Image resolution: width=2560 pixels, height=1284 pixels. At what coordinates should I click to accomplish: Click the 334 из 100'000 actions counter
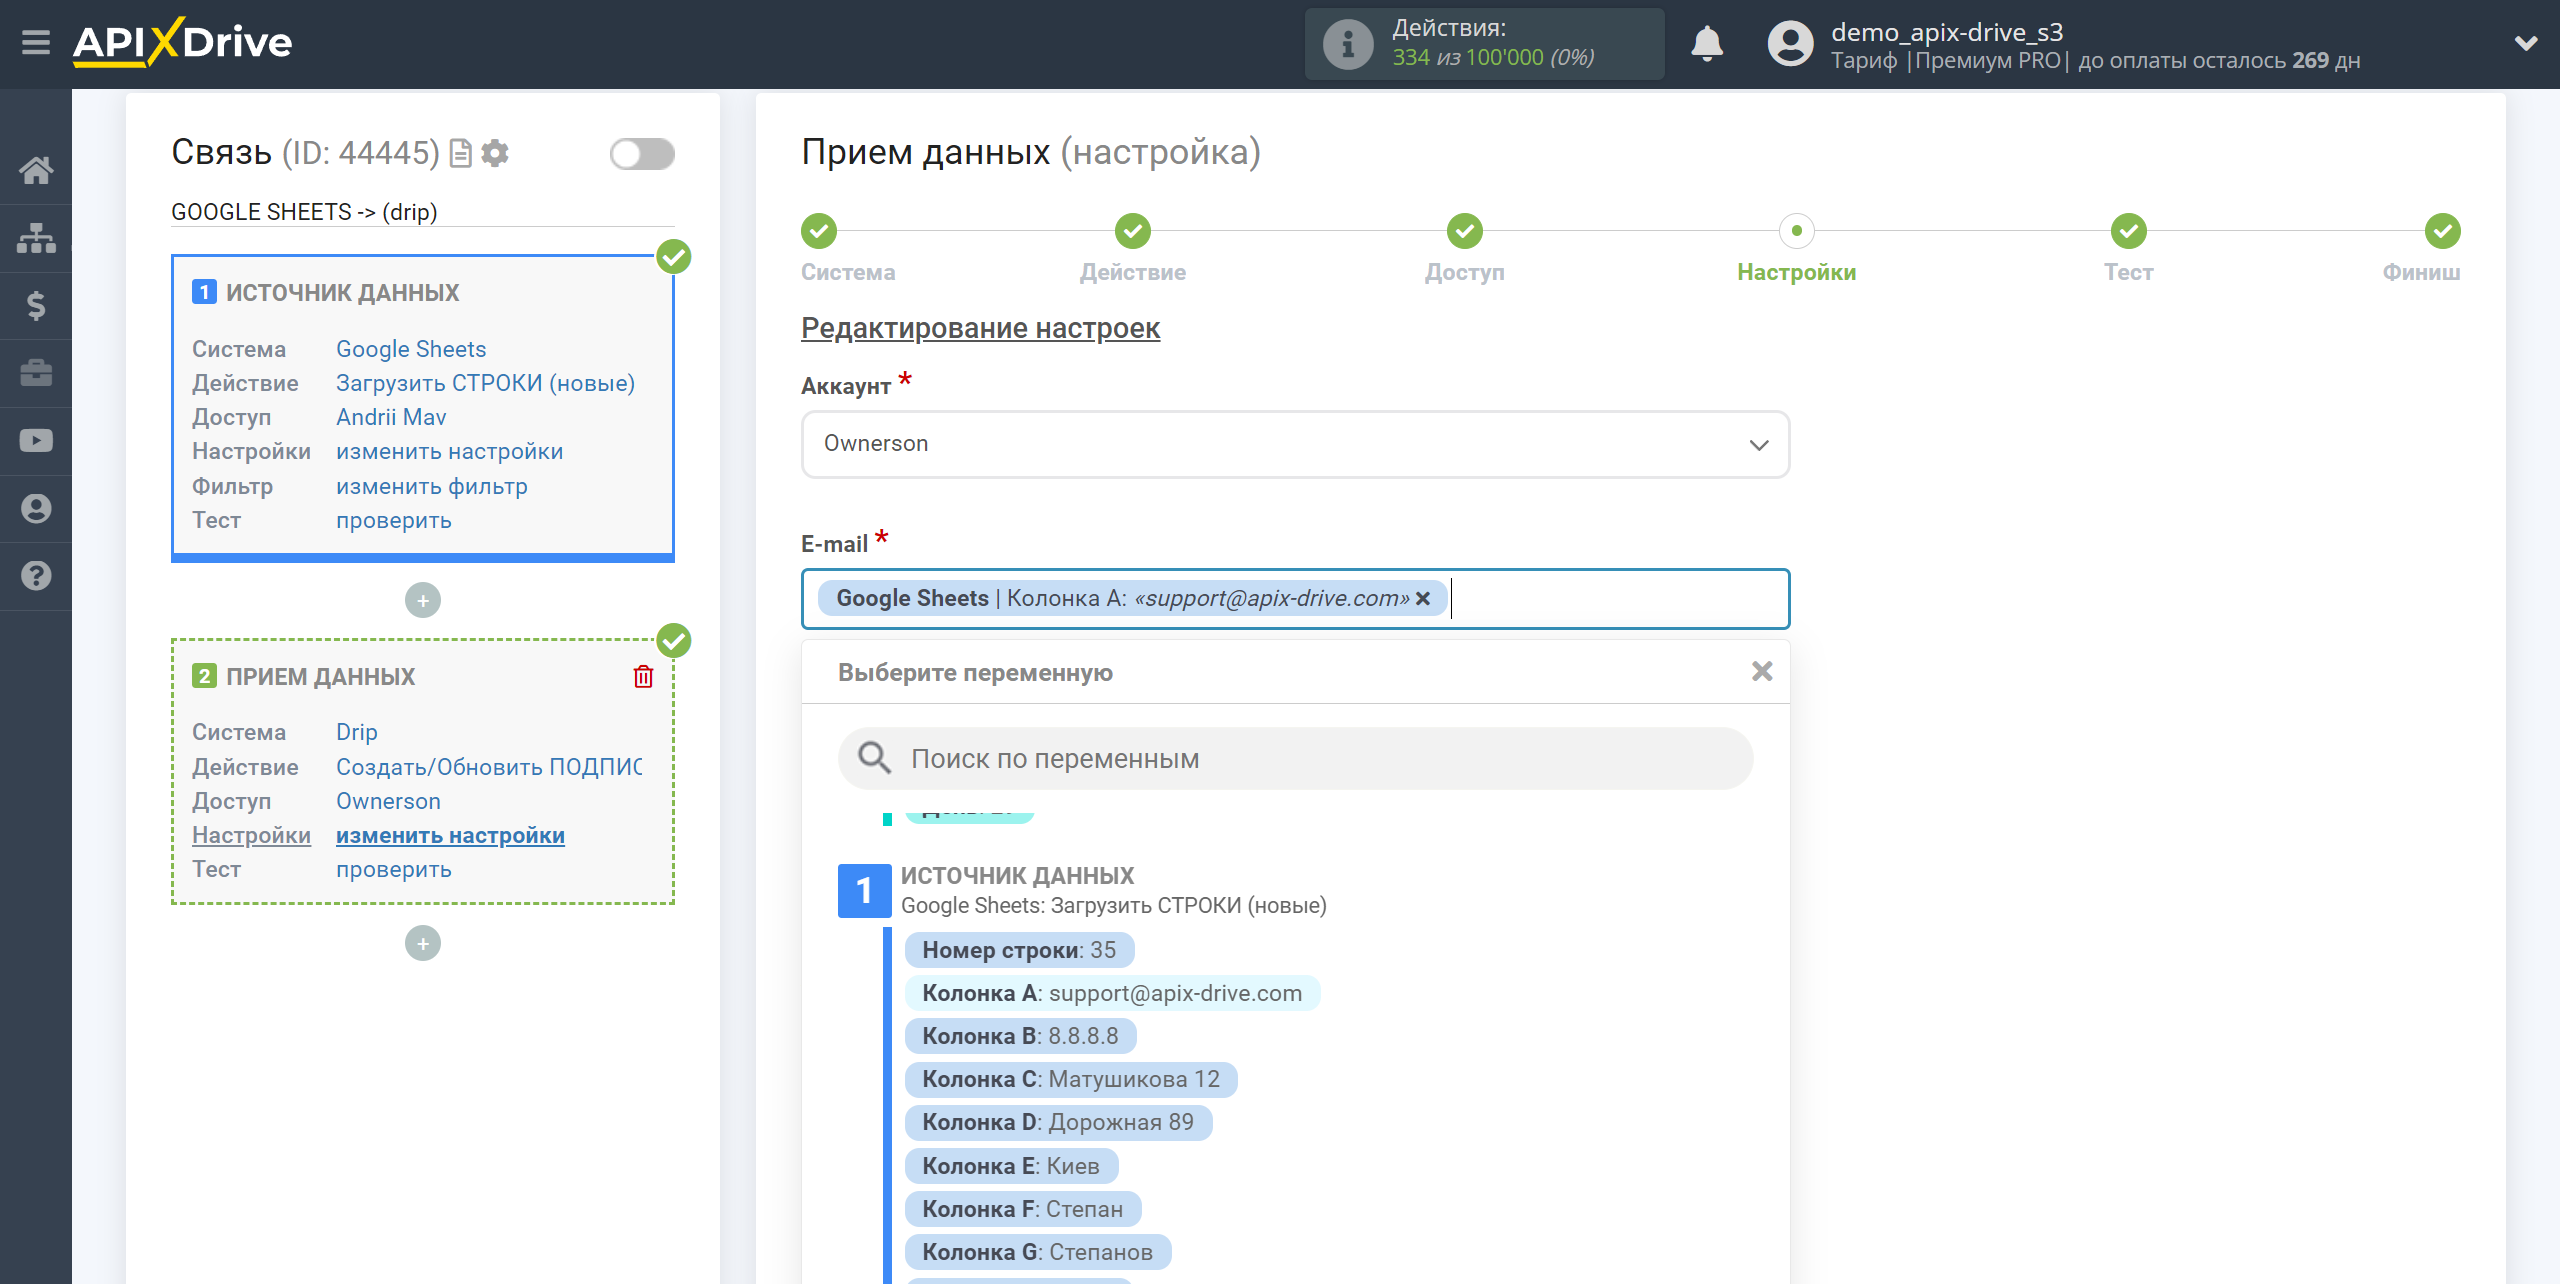(x=1493, y=58)
